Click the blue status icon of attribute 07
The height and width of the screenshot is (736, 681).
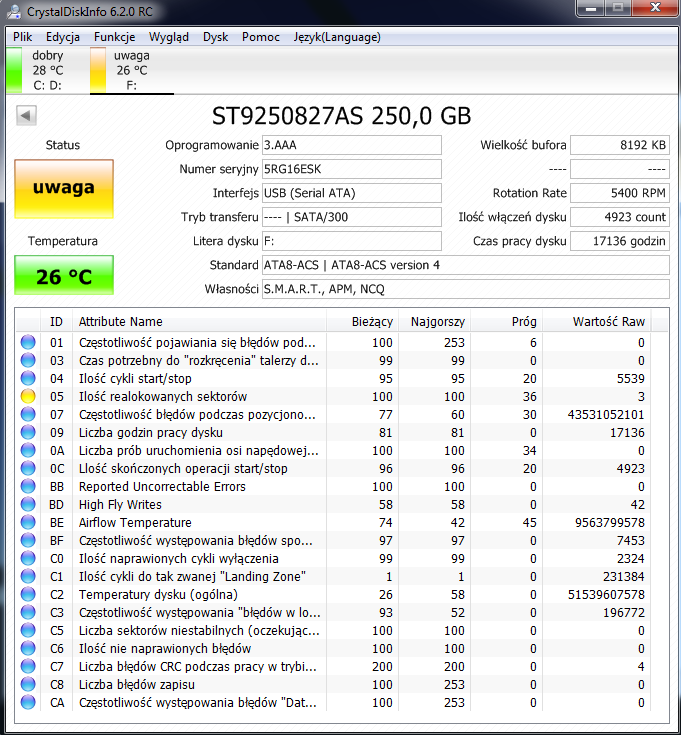(28, 414)
